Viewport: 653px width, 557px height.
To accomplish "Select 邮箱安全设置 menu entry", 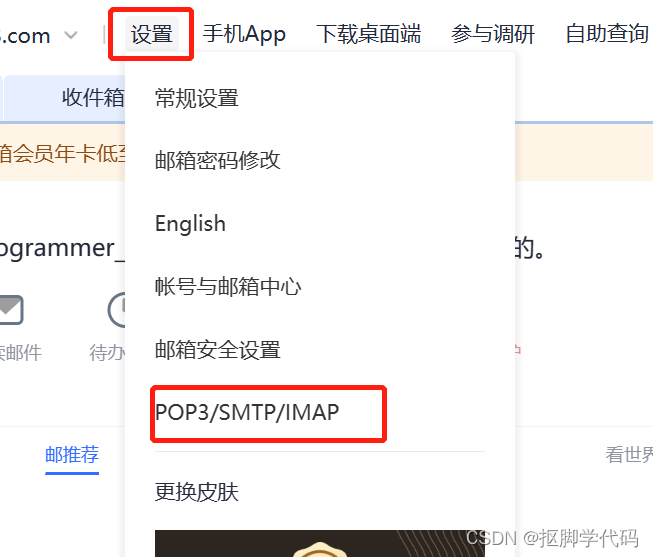I will (217, 350).
